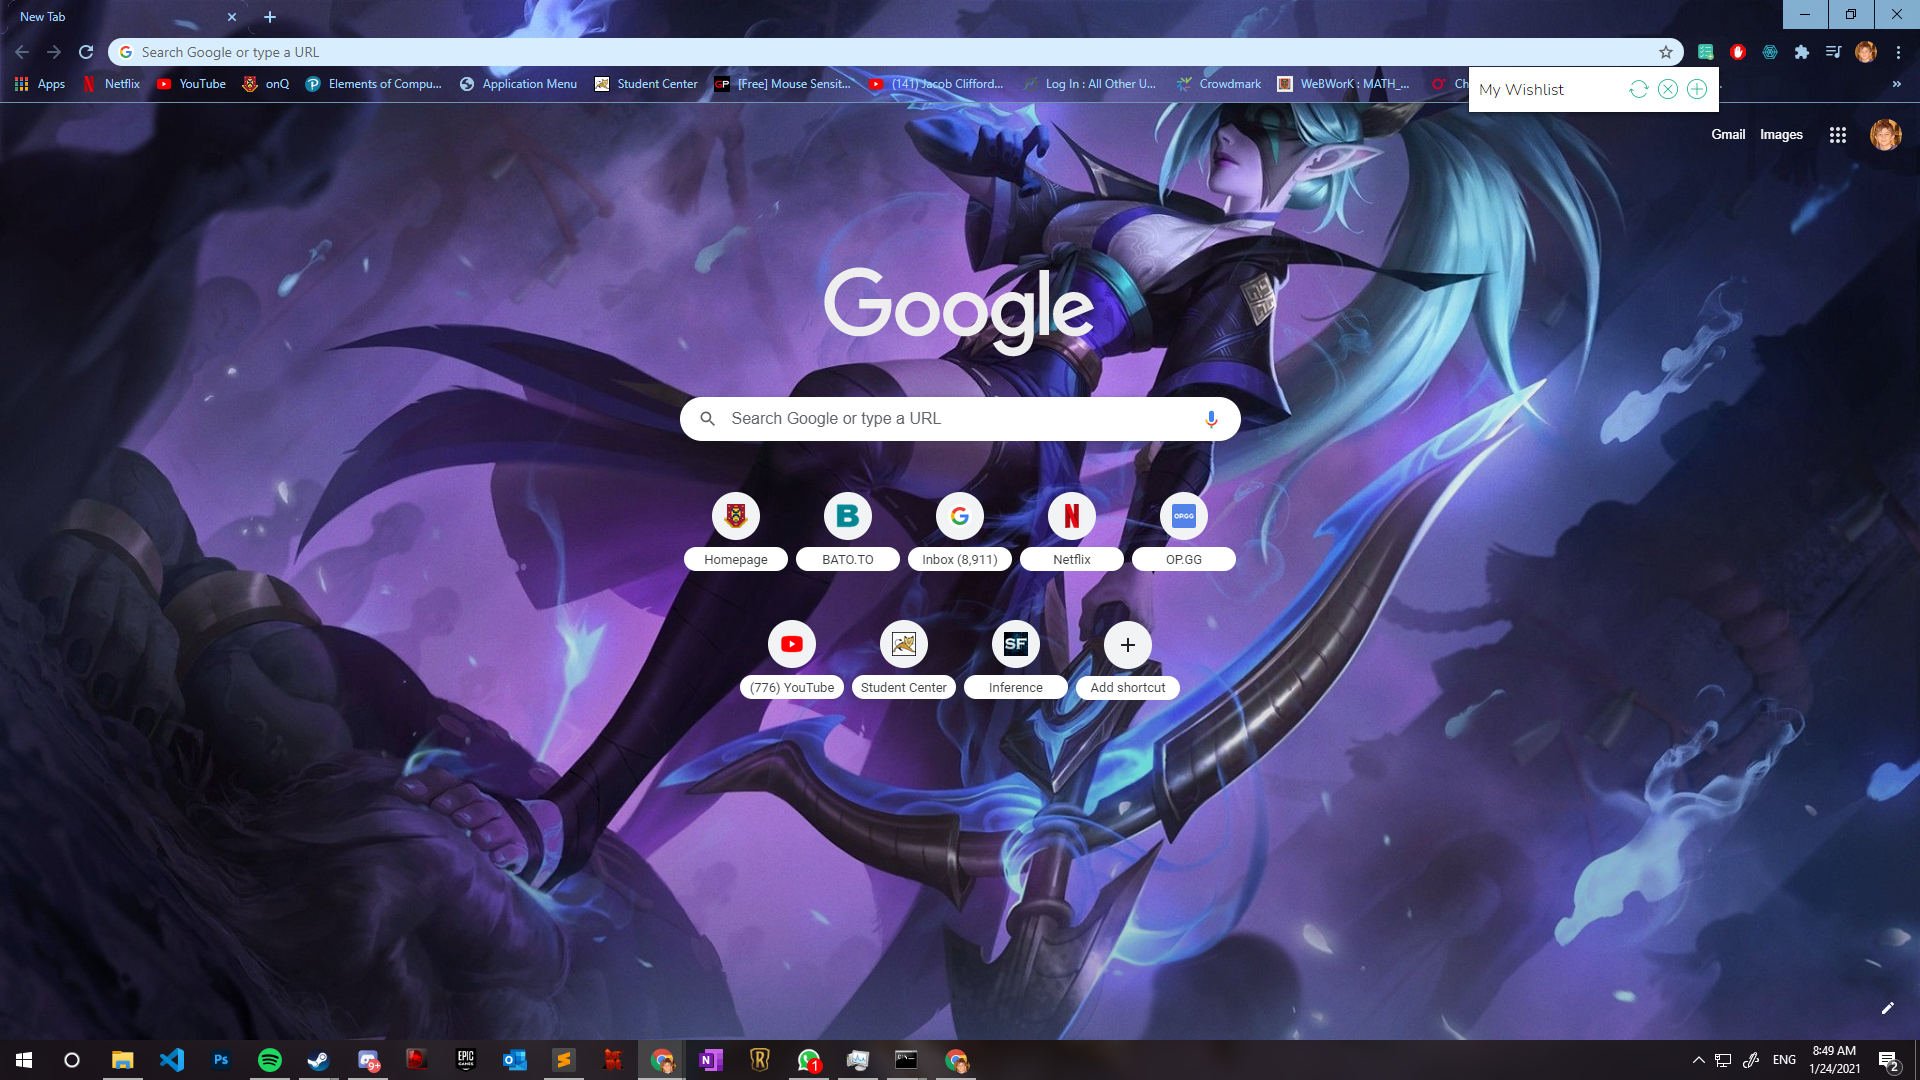Bookmark this page with star icon
This screenshot has width=1920, height=1080.
1666,53
